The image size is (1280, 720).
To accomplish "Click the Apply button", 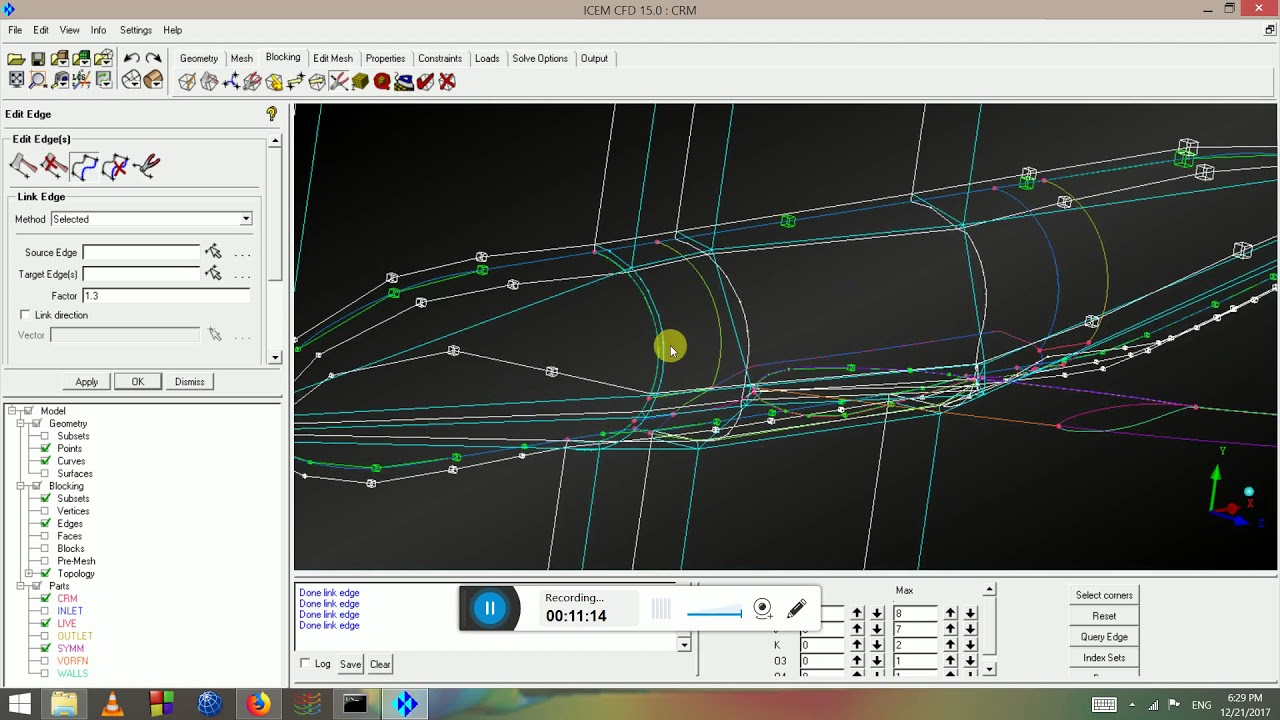I will coord(87,382).
